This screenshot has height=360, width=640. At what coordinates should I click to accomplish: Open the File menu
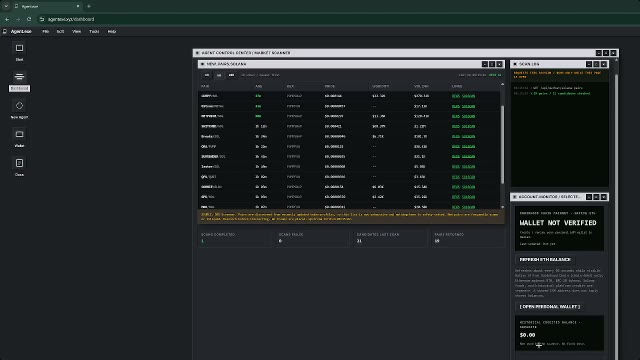46,31
